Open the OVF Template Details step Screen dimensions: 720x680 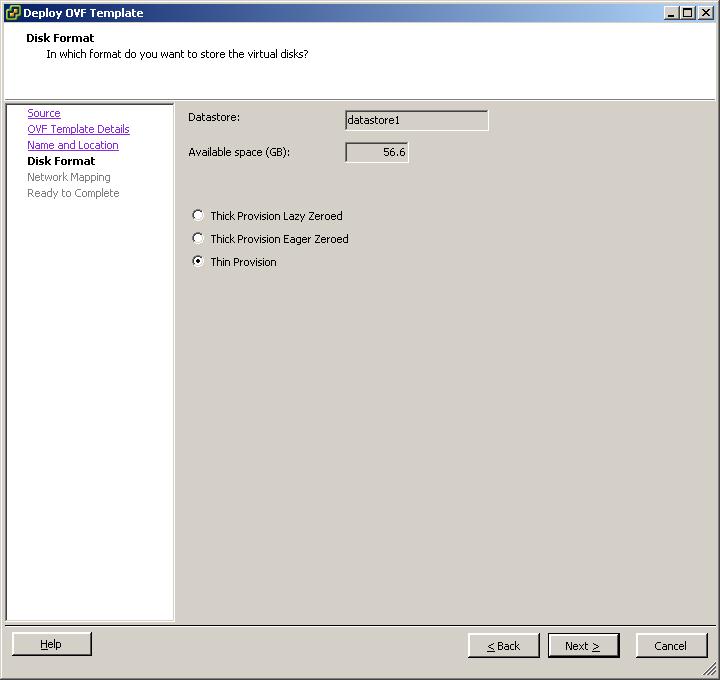pos(78,129)
